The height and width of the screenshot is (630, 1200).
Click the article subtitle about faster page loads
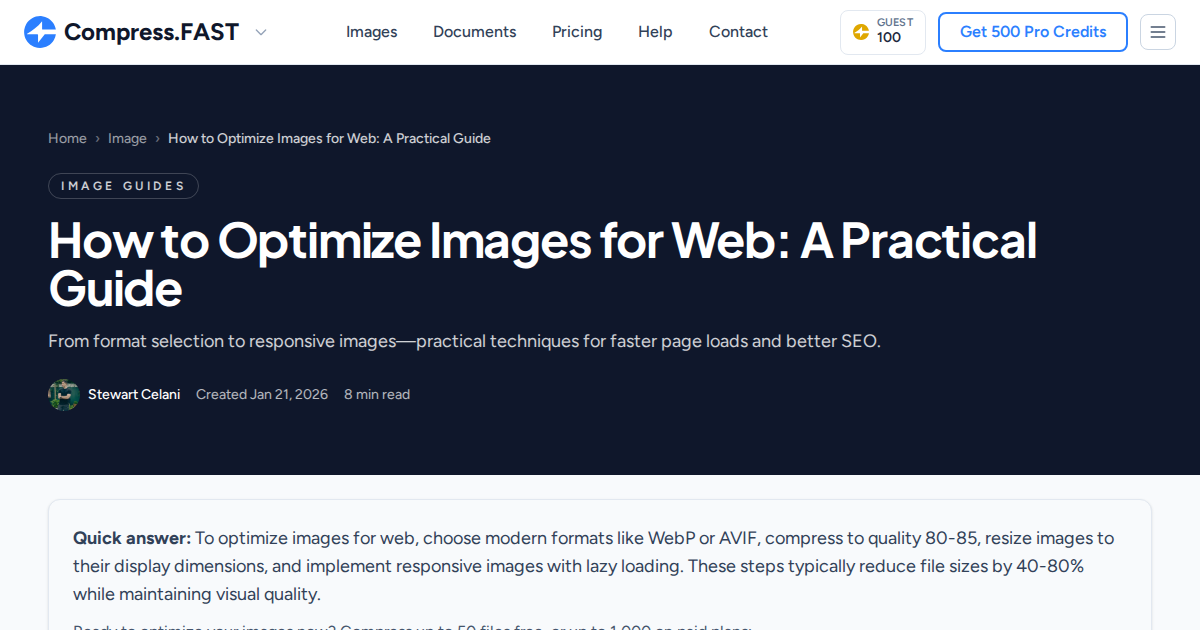pos(464,341)
